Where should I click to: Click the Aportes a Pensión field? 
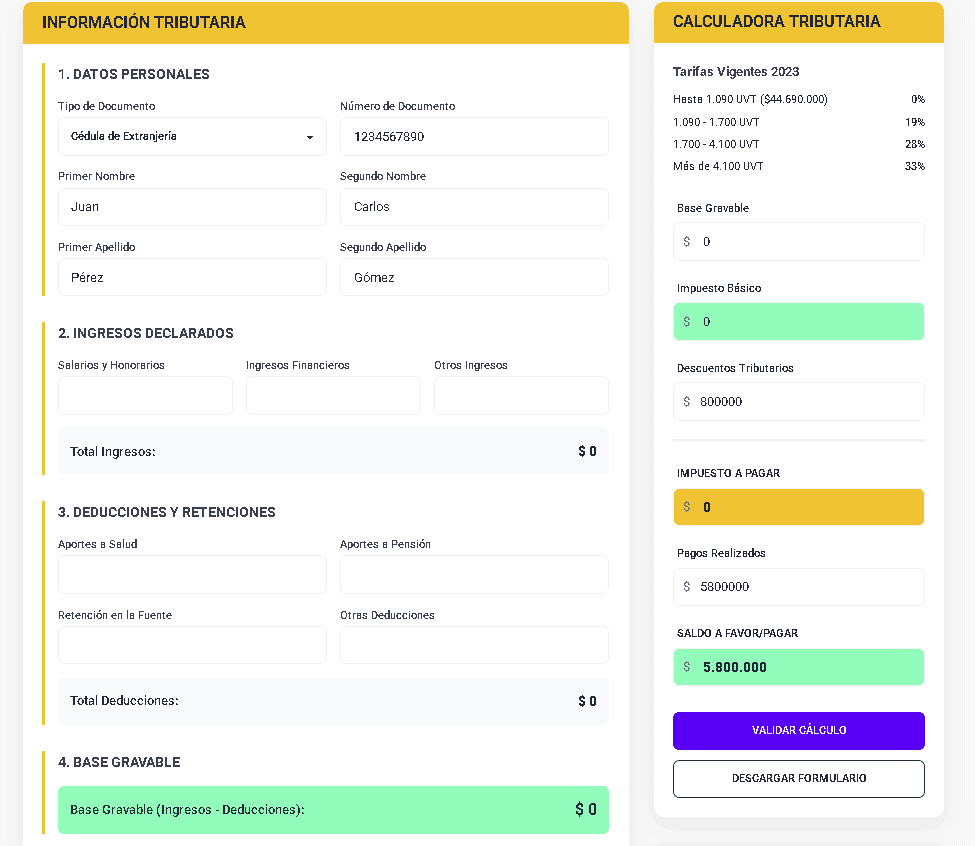pyautogui.click(x=474, y=575)
